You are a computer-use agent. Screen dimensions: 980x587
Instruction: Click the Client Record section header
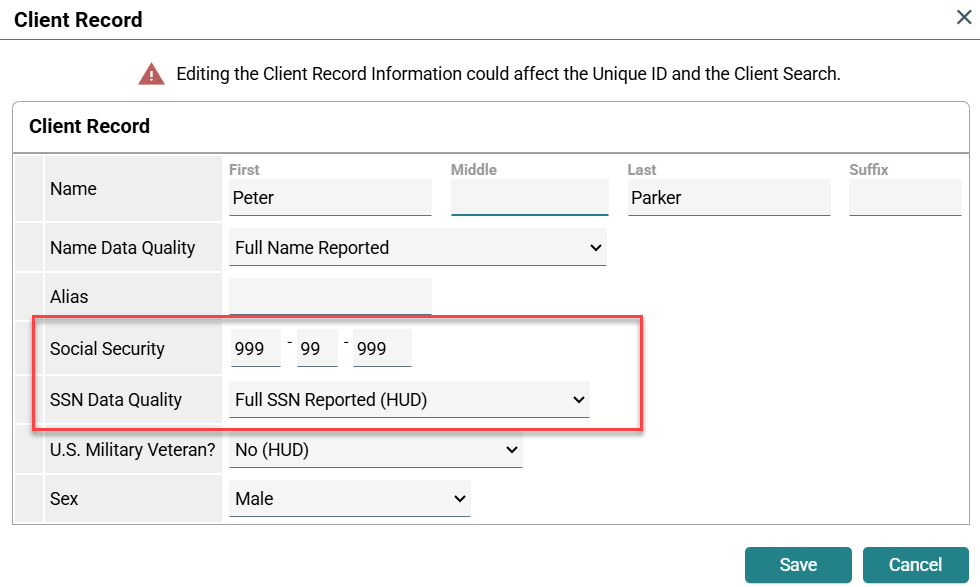tap(90, 126)
